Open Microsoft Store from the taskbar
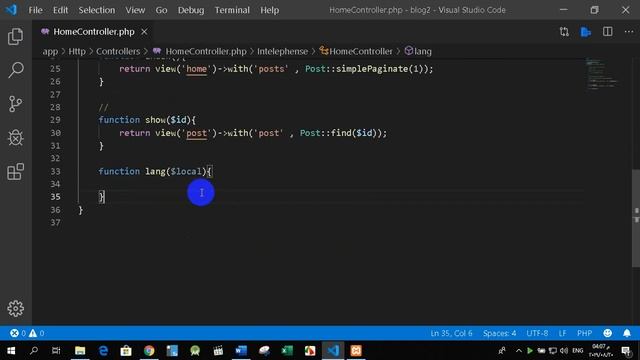This screenshot has height=360, width=640. [126, 351]
